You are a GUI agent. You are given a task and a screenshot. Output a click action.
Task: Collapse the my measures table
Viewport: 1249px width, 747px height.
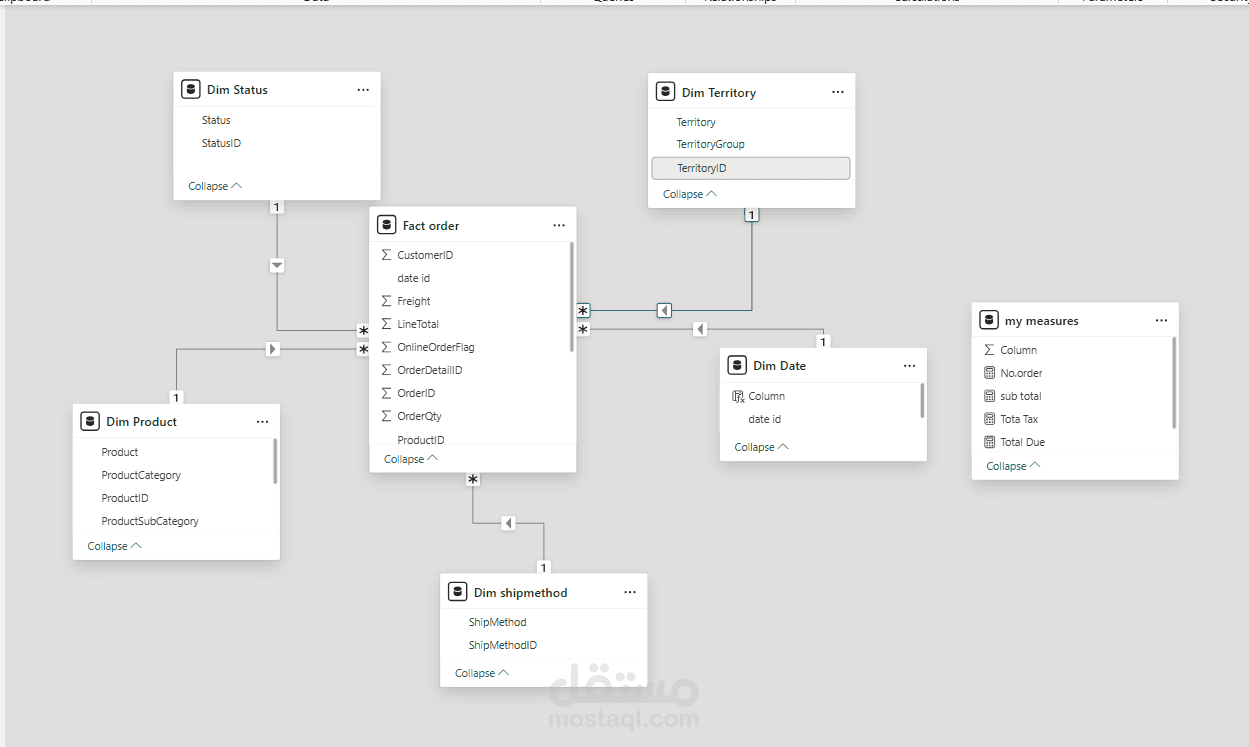(x=1012, y=466)
